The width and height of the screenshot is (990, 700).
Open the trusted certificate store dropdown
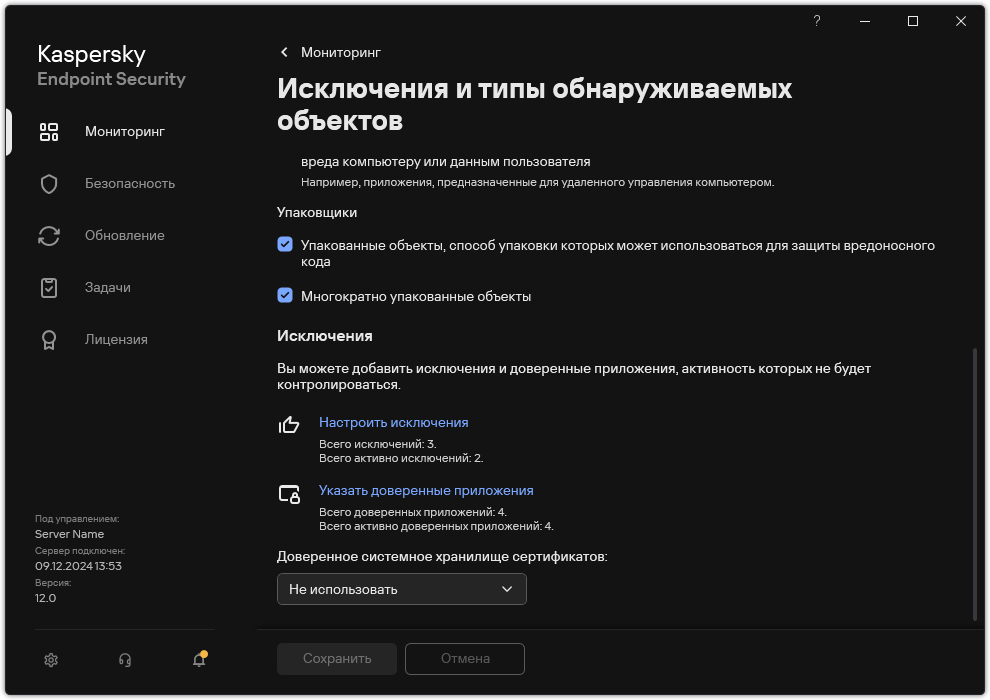click(x=402, y=590)
